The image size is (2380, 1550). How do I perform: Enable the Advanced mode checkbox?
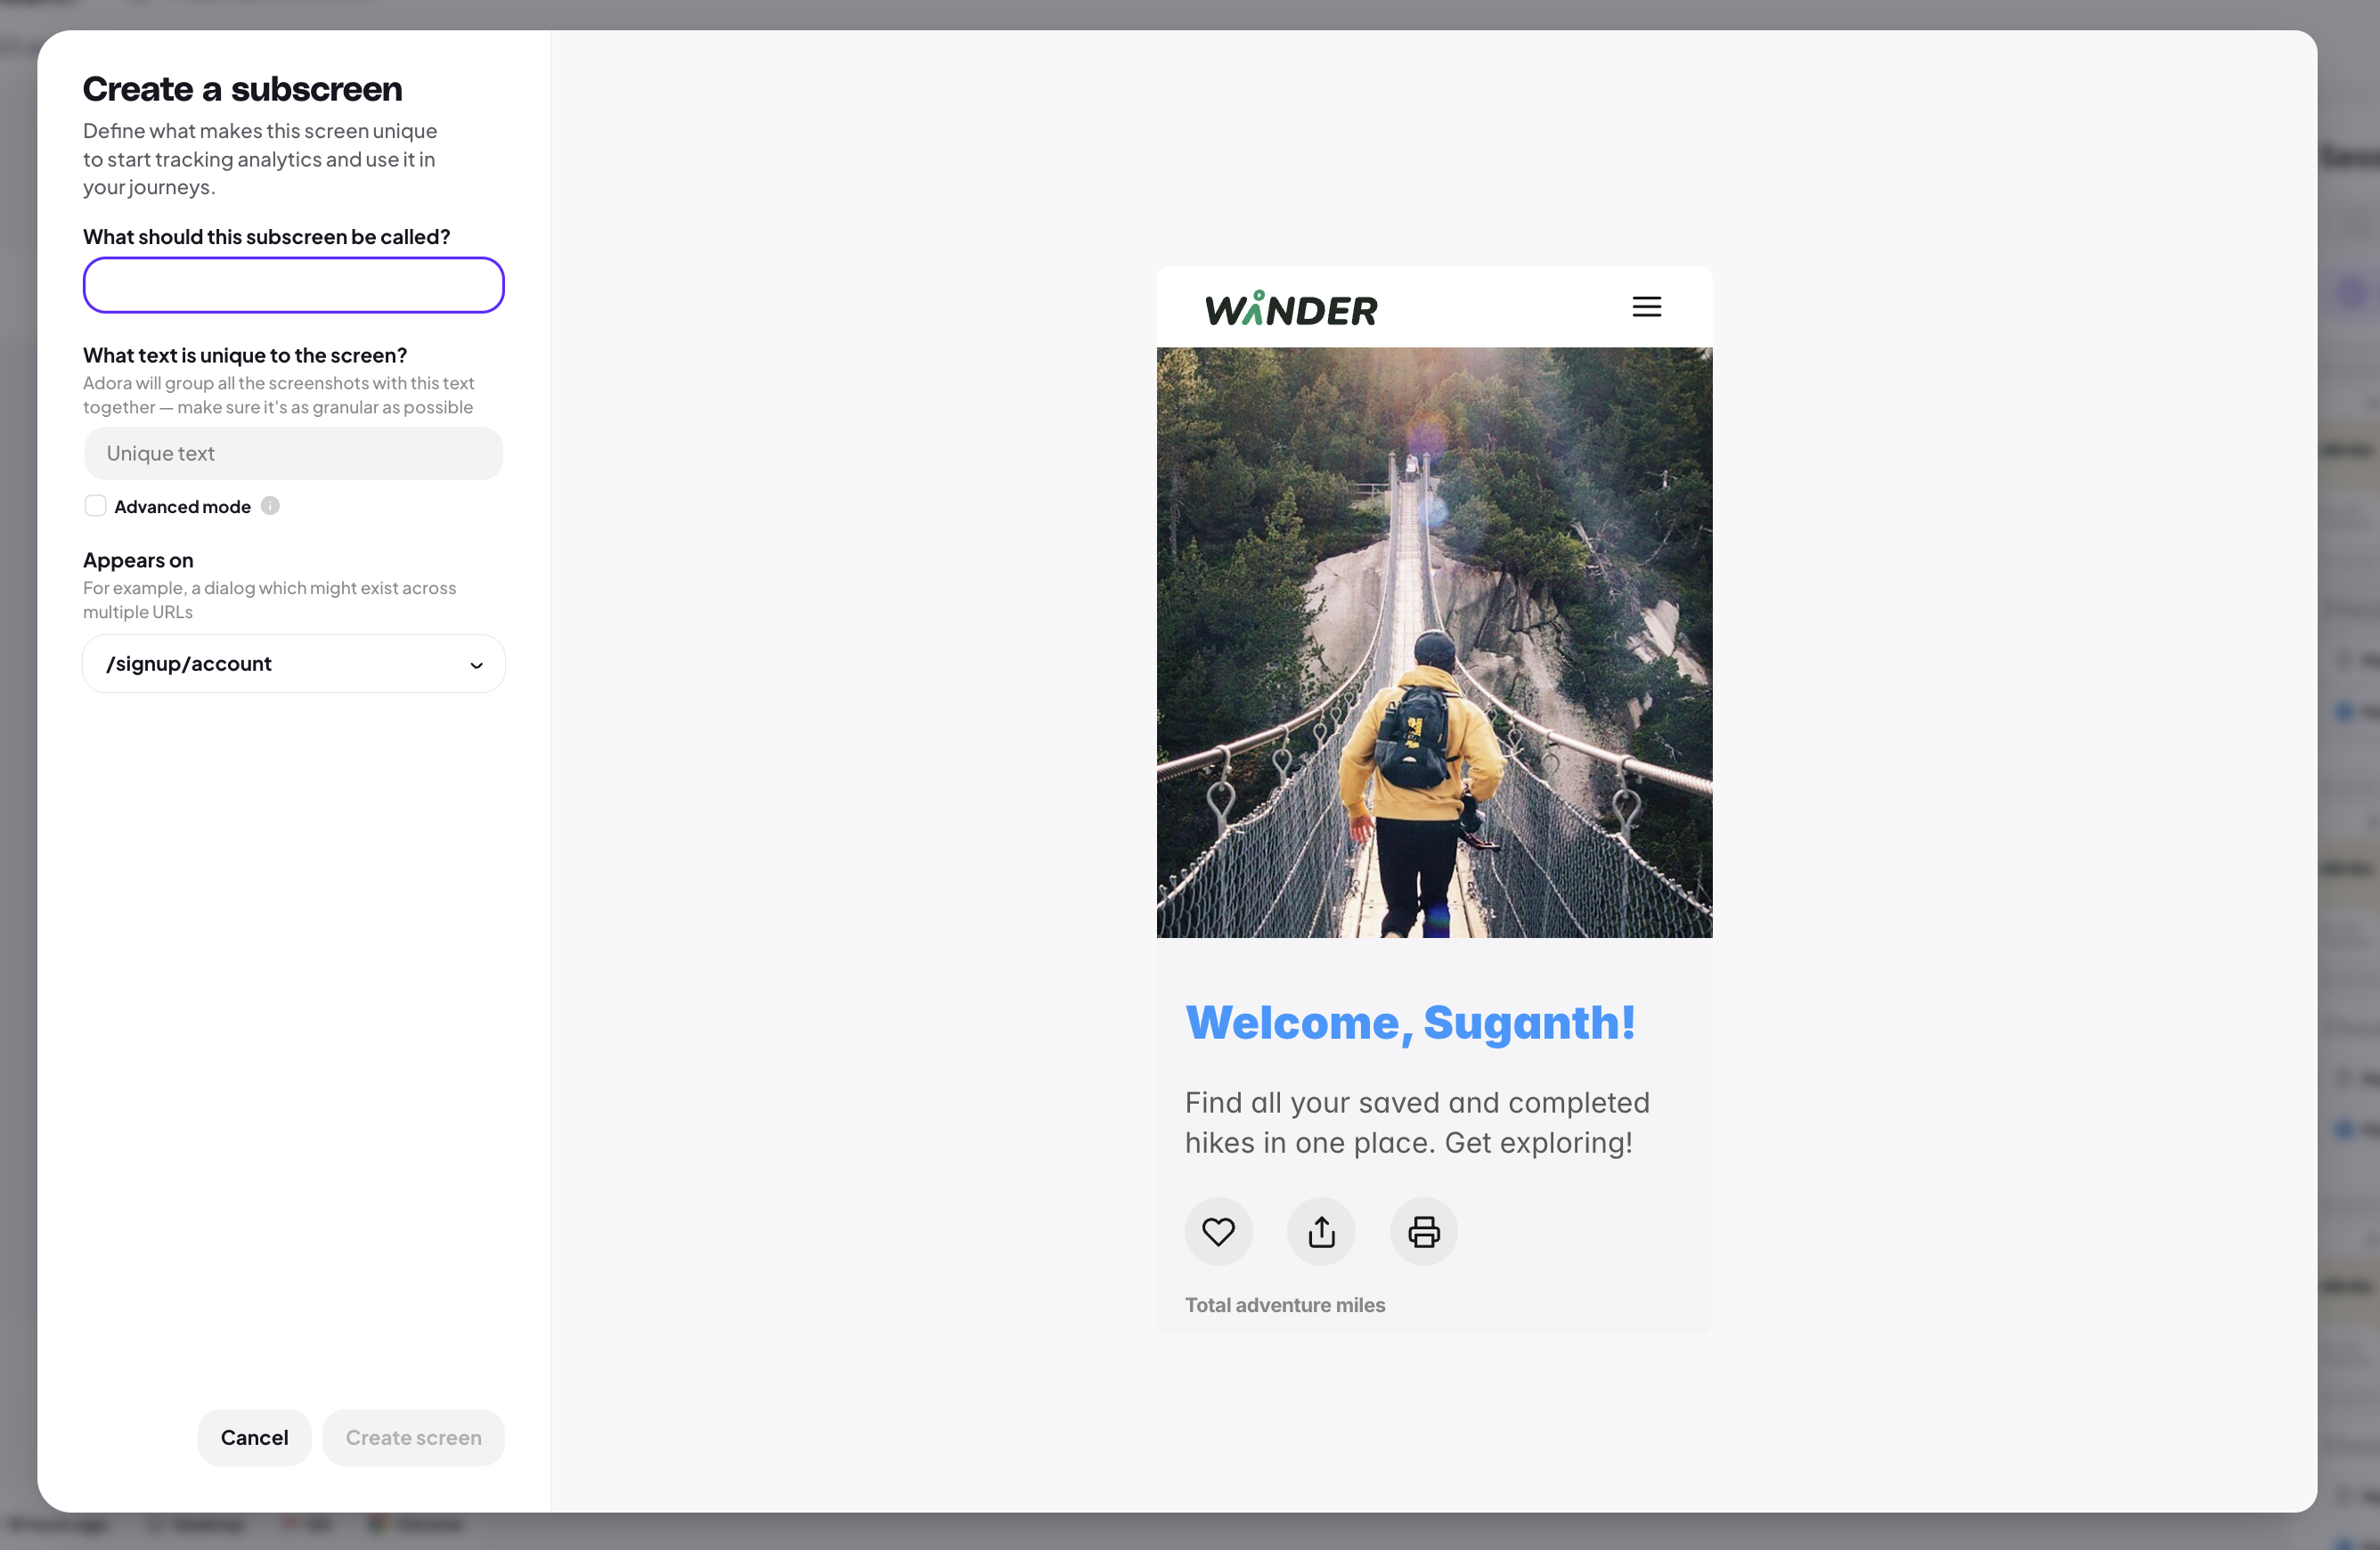[x=95, y=506]
